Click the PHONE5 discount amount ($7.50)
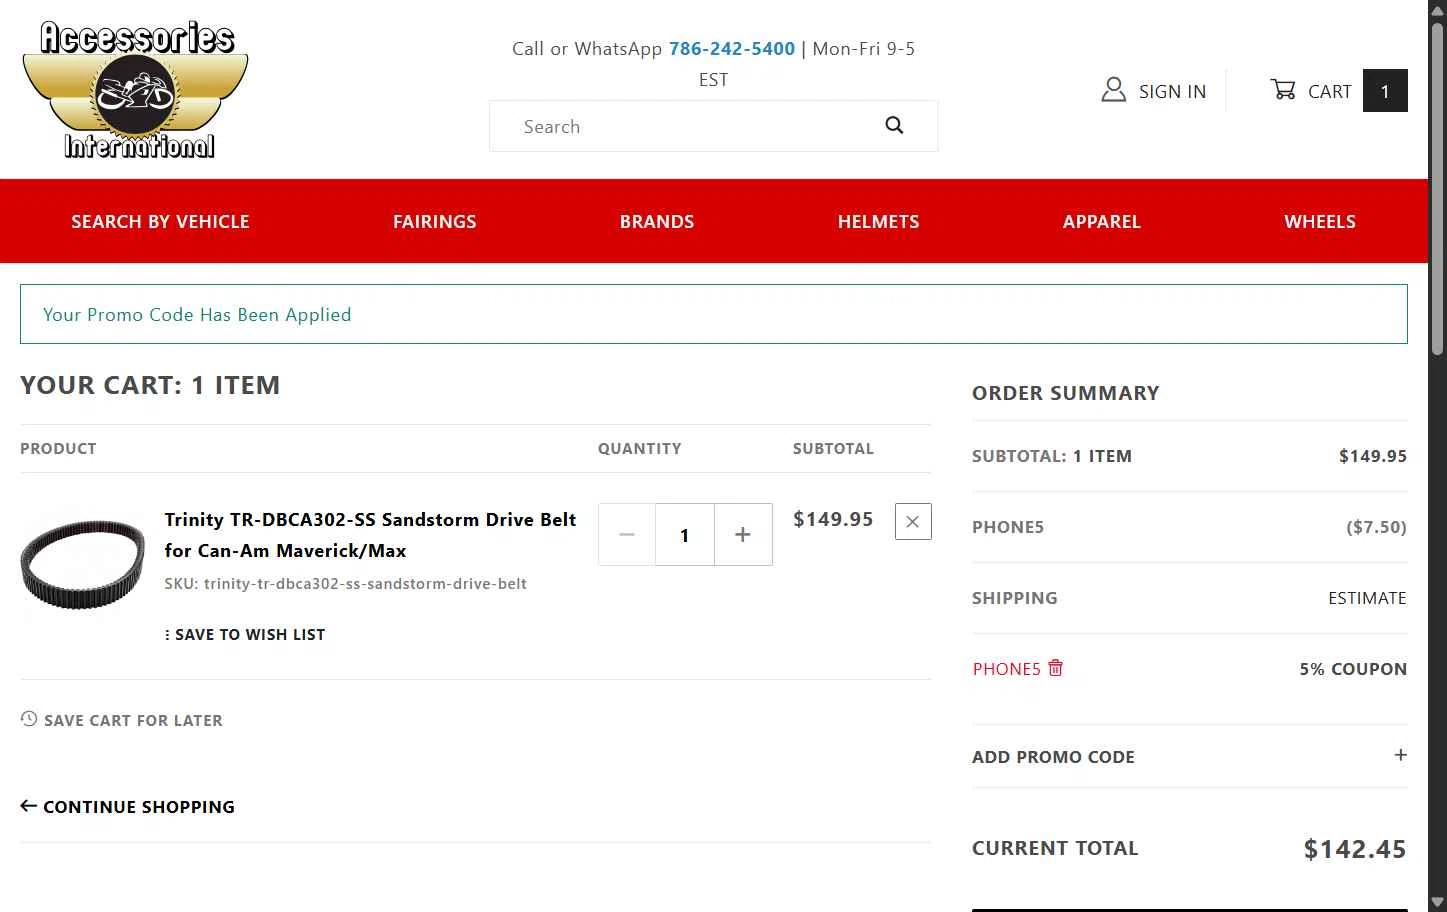 1376,527
